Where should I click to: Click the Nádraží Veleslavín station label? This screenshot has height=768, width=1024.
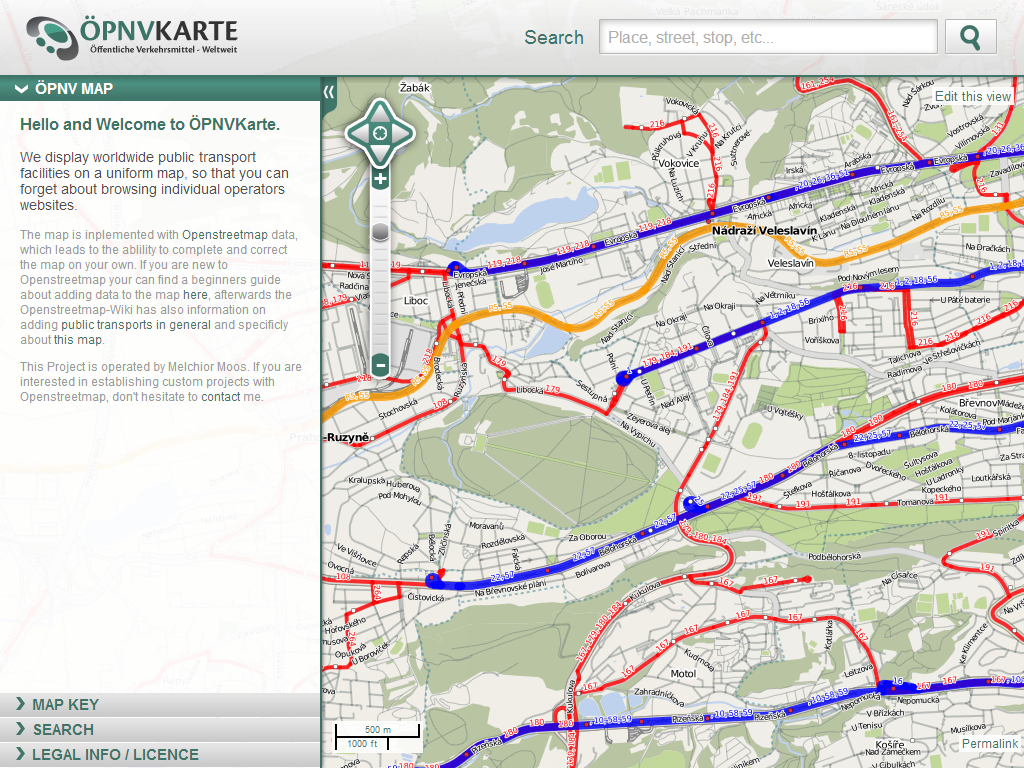tap(764, 230)
